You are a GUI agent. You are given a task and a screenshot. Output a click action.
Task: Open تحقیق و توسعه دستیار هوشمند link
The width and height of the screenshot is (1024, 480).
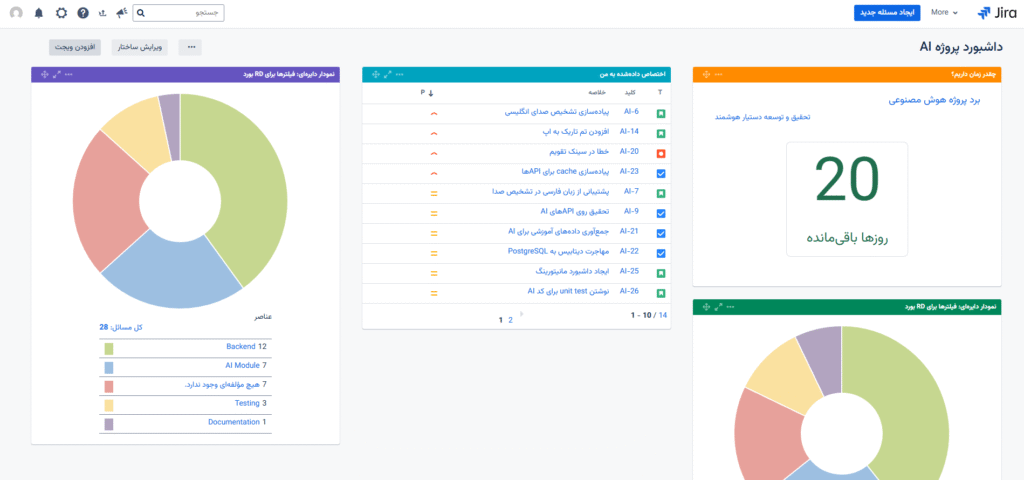(x=762, y=117)
